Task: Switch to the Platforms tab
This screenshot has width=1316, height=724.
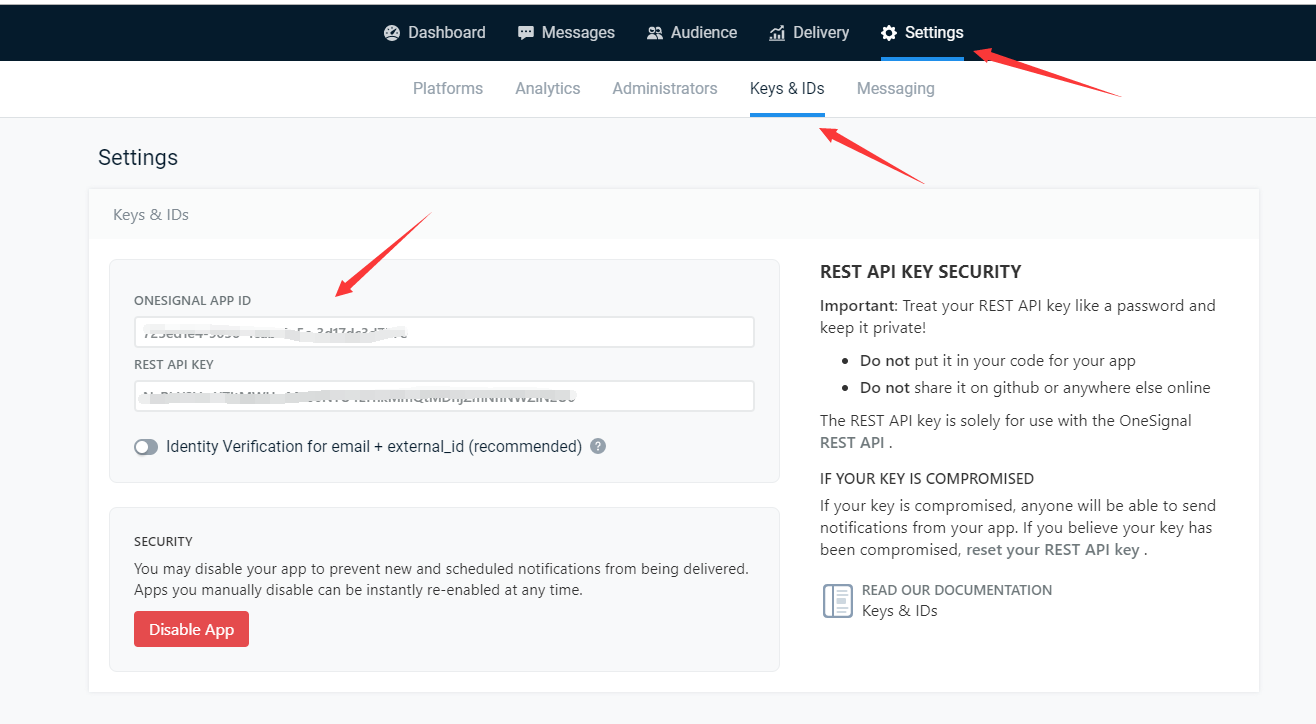Action: tap(448, 89)
